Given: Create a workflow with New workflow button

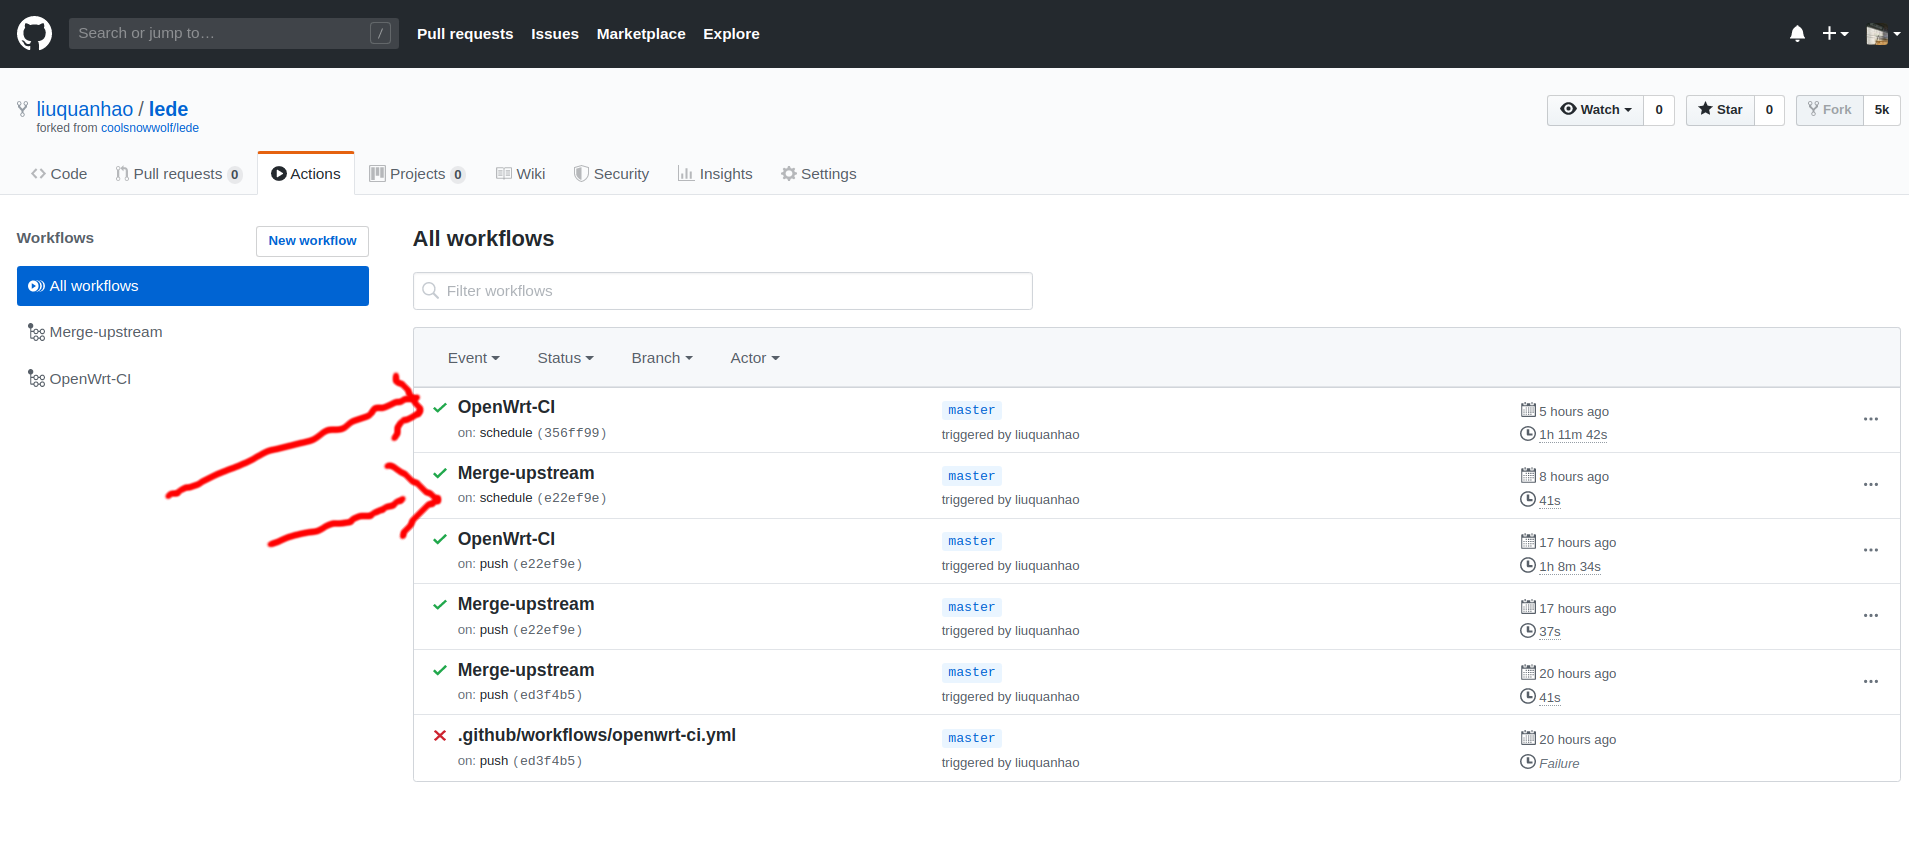Looking at the screenshot, I should click(x=312, y=241).
